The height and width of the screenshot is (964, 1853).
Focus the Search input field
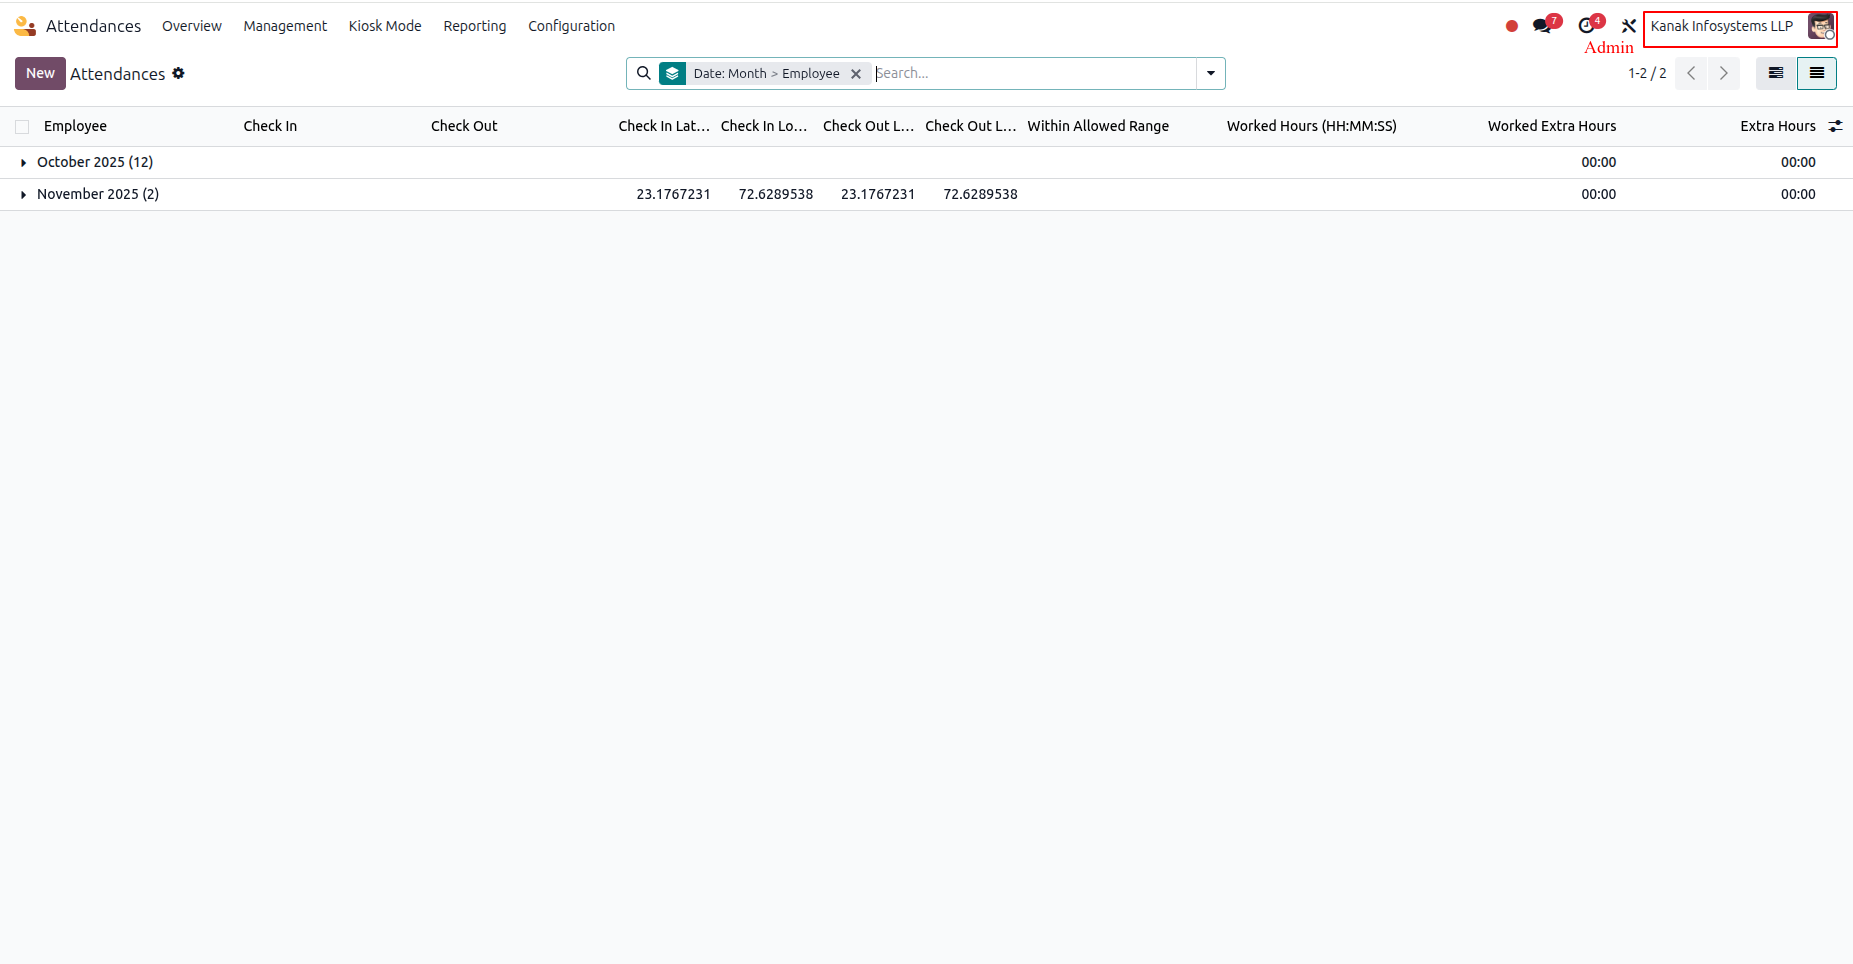click(x=1034, y=73)
